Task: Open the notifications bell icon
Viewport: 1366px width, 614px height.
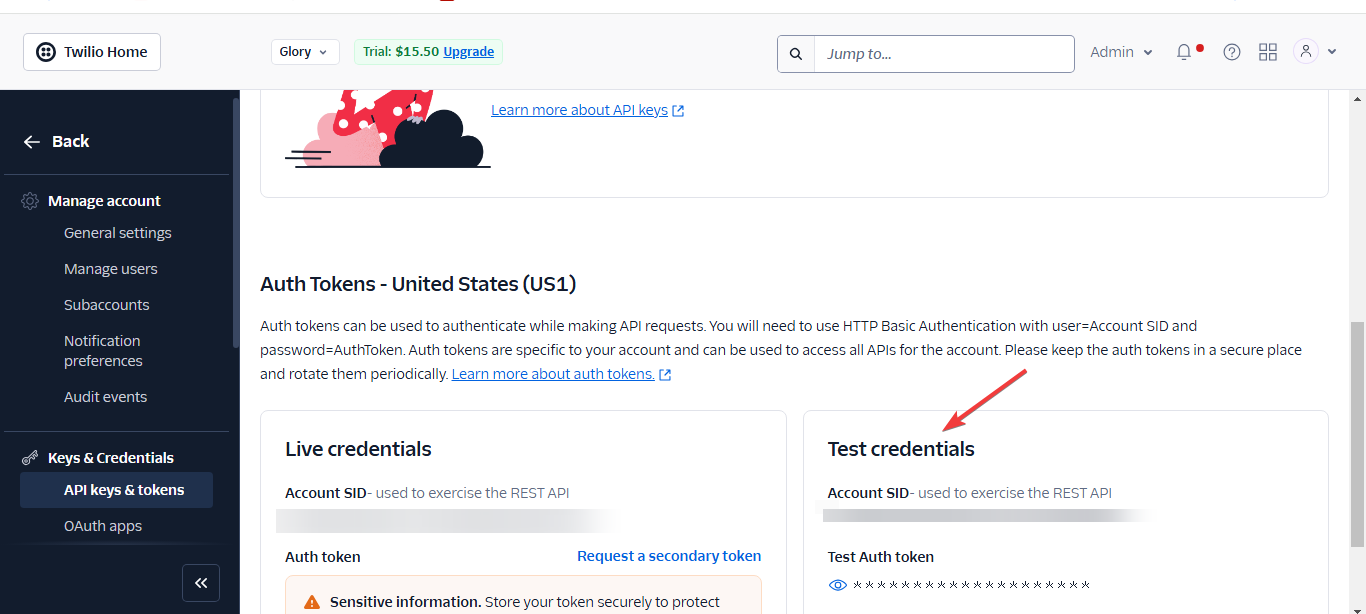Action: coord(1184,52)
